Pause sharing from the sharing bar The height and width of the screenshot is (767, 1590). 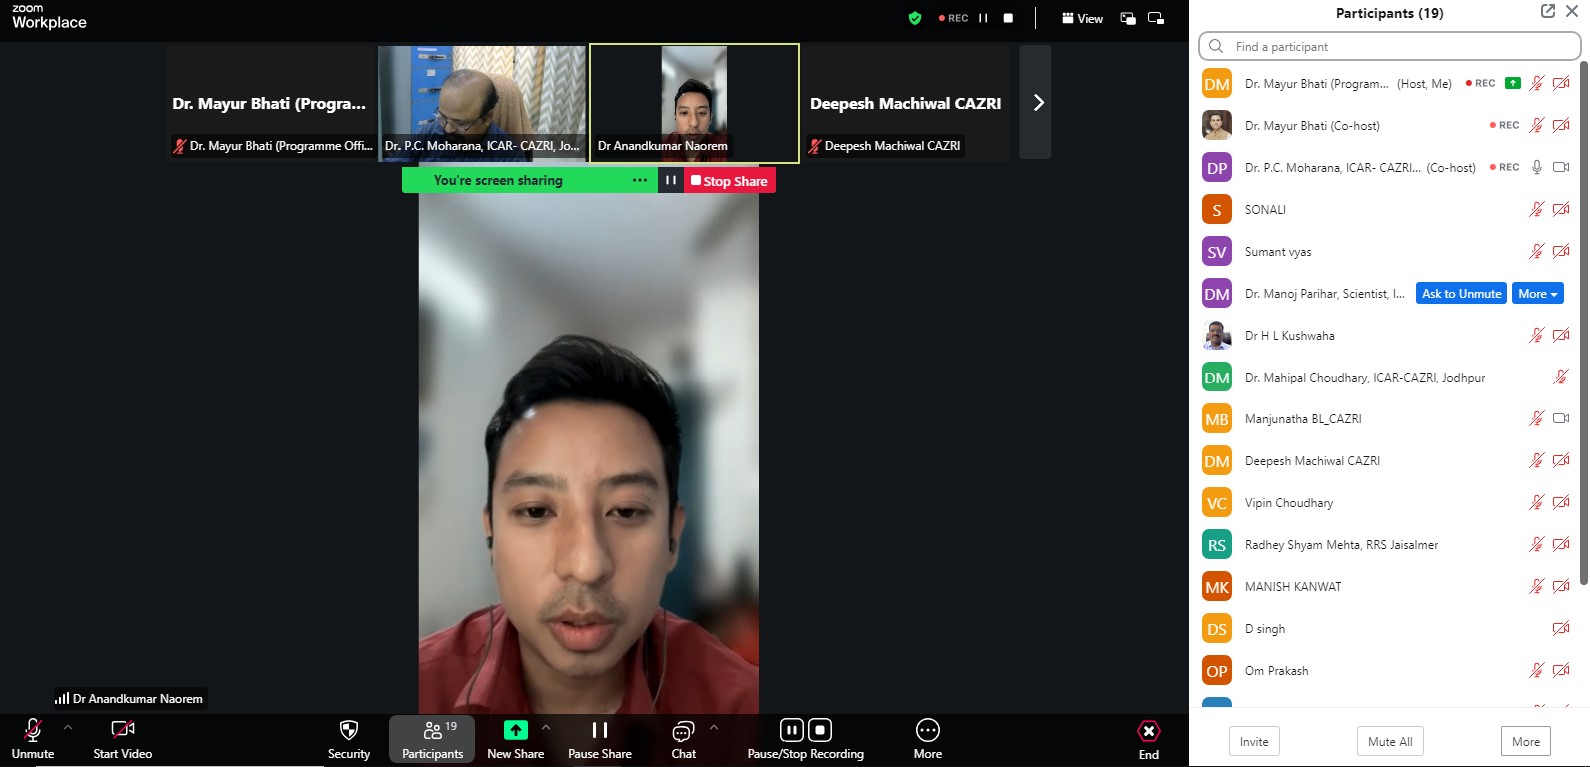pos(671,181)
